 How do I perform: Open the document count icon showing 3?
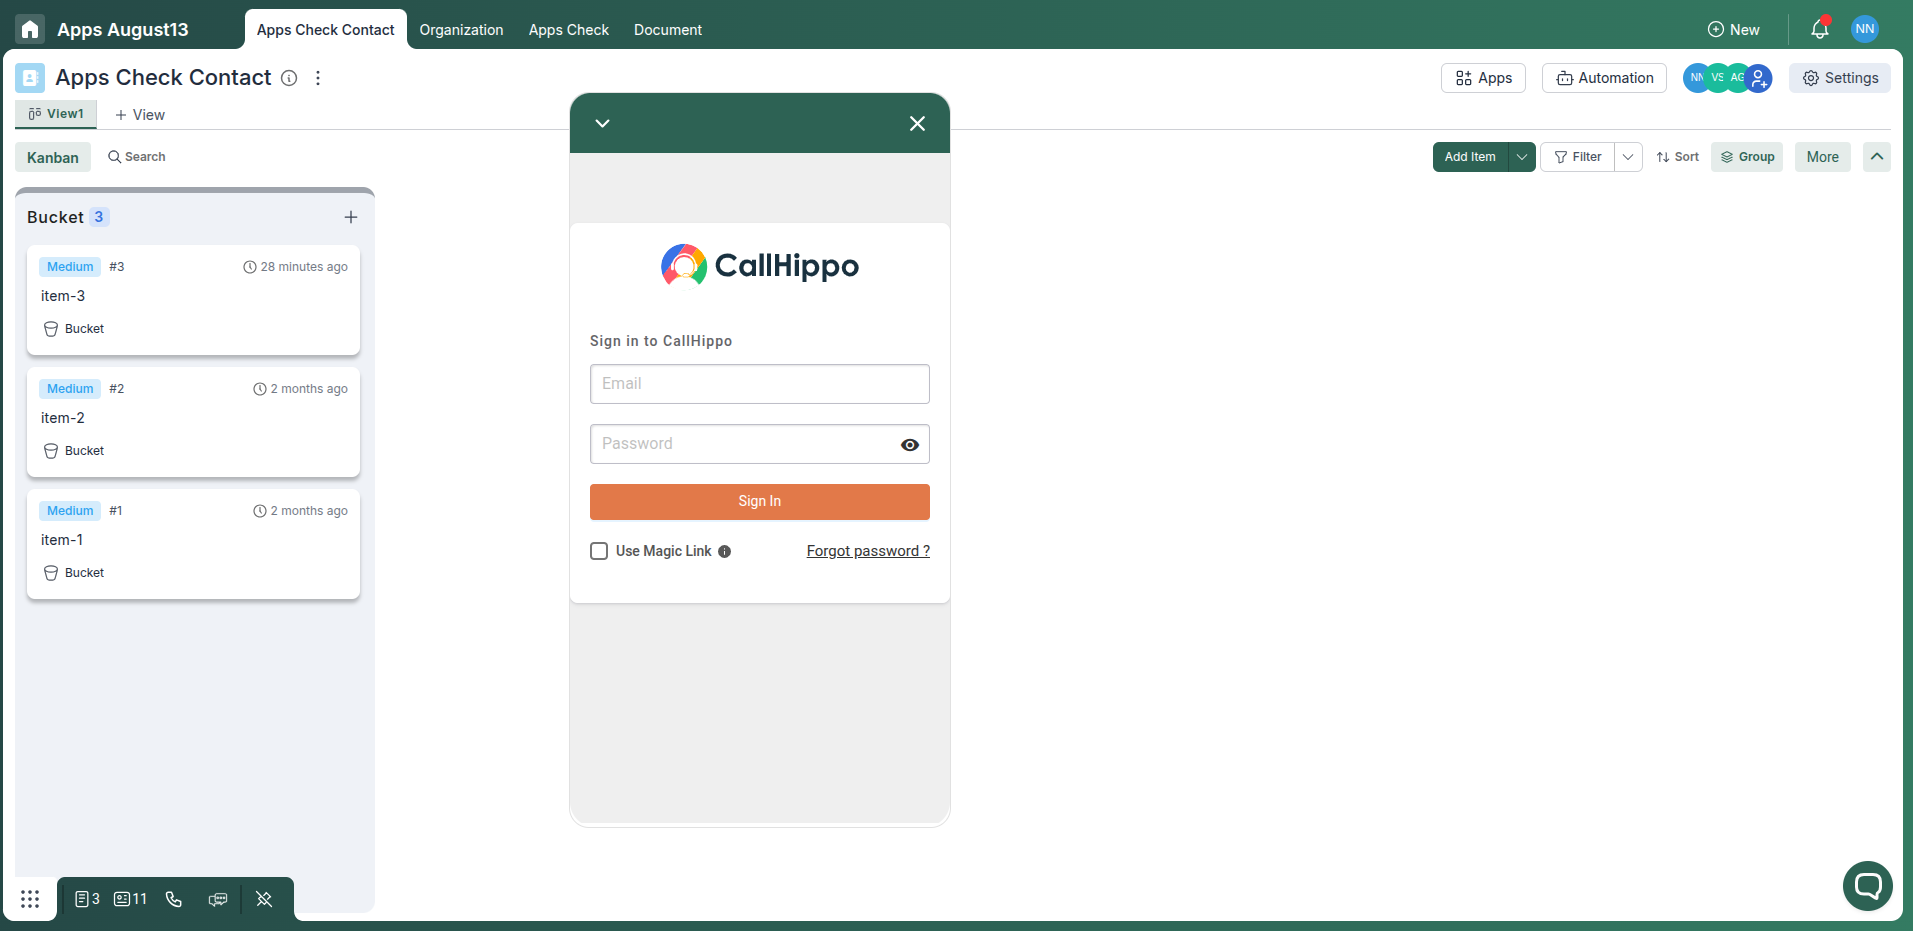pos(86,899)
